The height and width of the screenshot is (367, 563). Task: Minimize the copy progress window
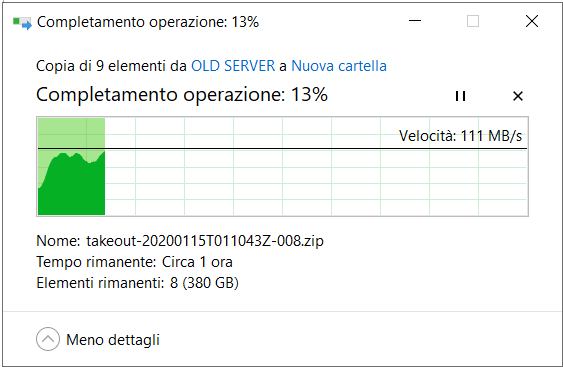(415, 21)
